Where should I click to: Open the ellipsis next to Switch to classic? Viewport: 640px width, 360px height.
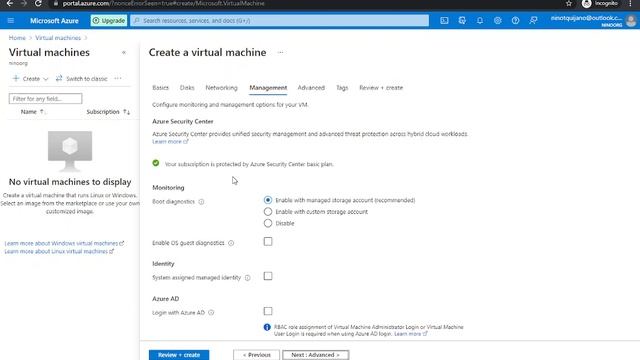tap(118, 78)
